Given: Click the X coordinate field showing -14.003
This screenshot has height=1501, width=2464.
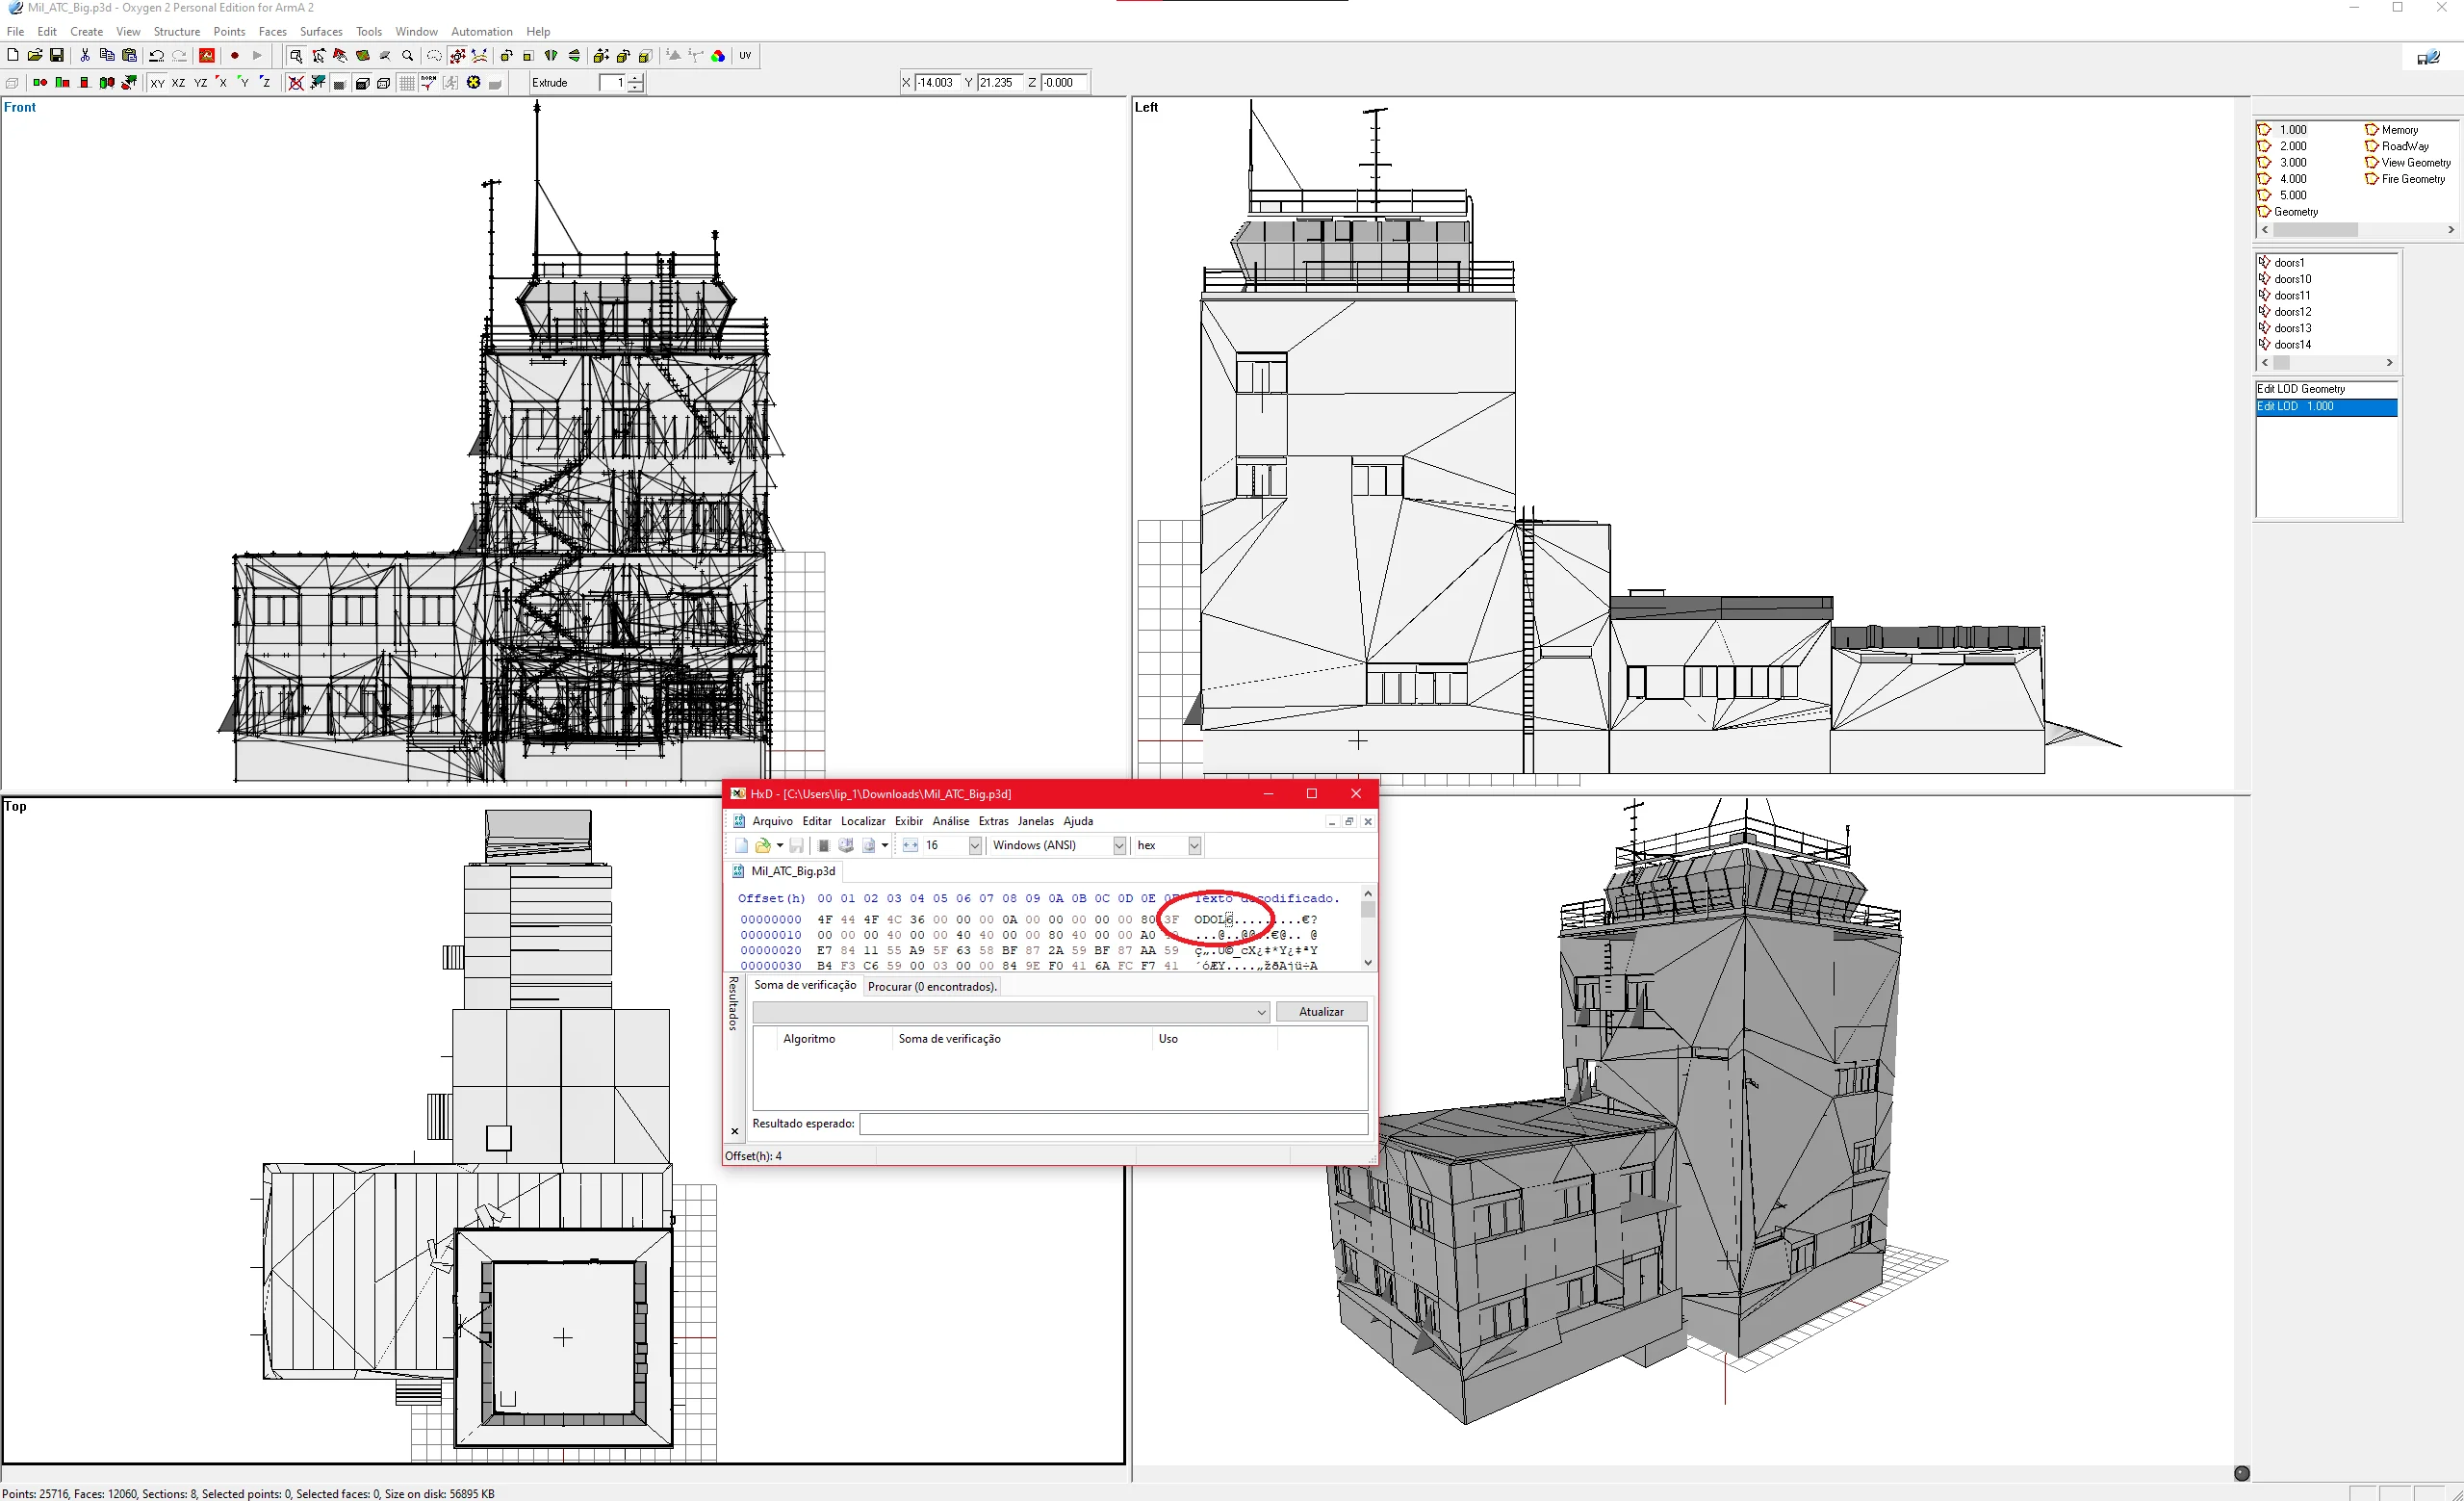Looking at the screenshot, I should [x=936, y=83].
